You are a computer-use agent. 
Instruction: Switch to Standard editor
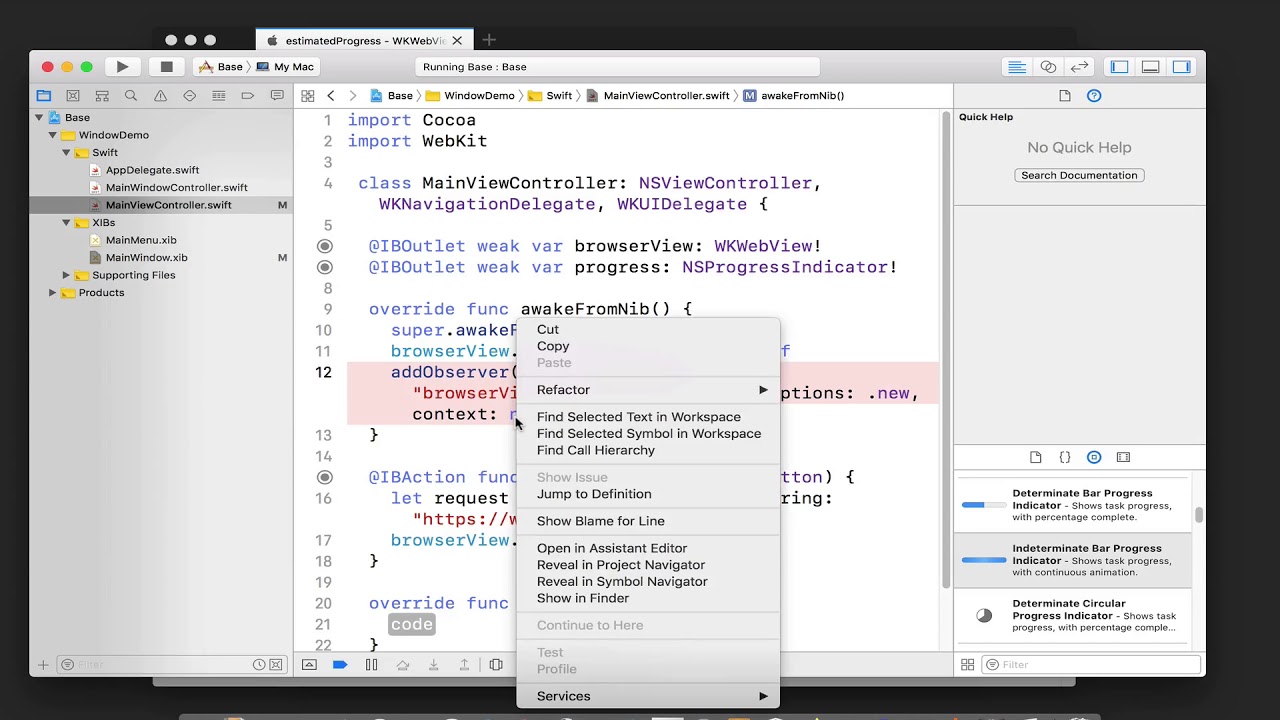[1017, 67]
